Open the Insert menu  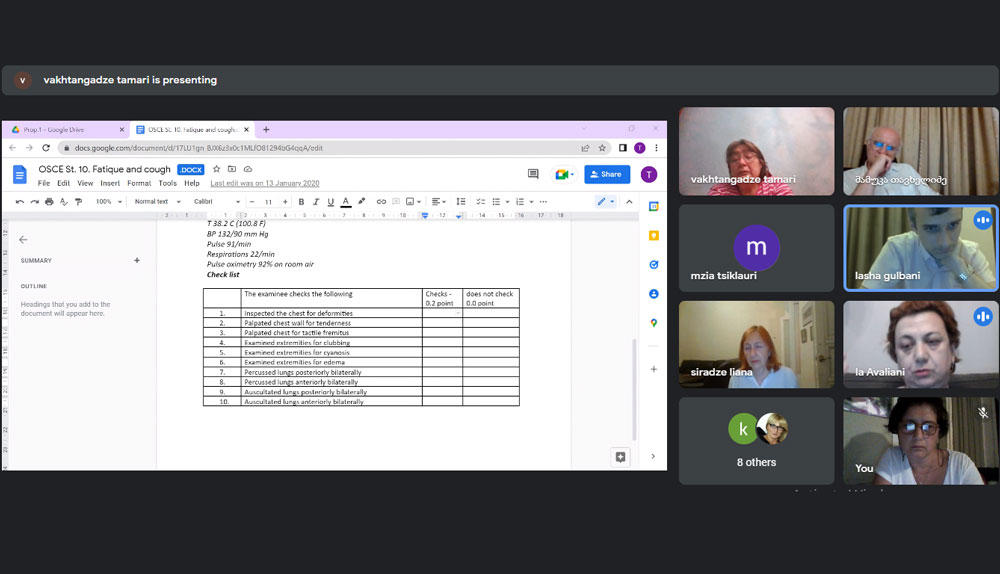click(111, 183)
